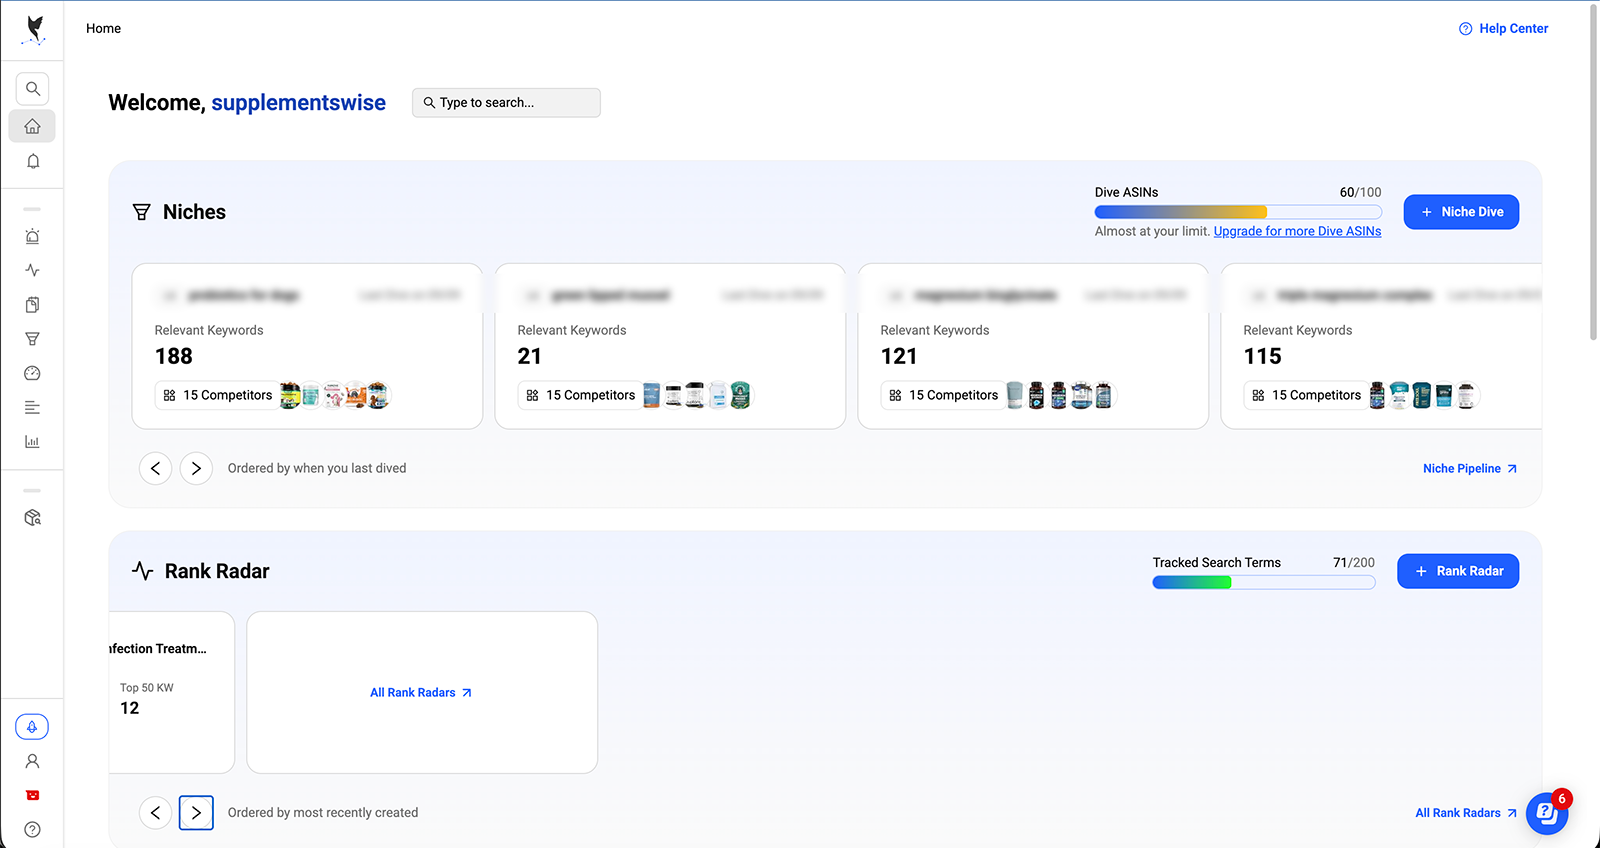The height and width of the screenshot is (848, 1600).
Task: Click the Niche Dive button
Action: click(1461, 212)
